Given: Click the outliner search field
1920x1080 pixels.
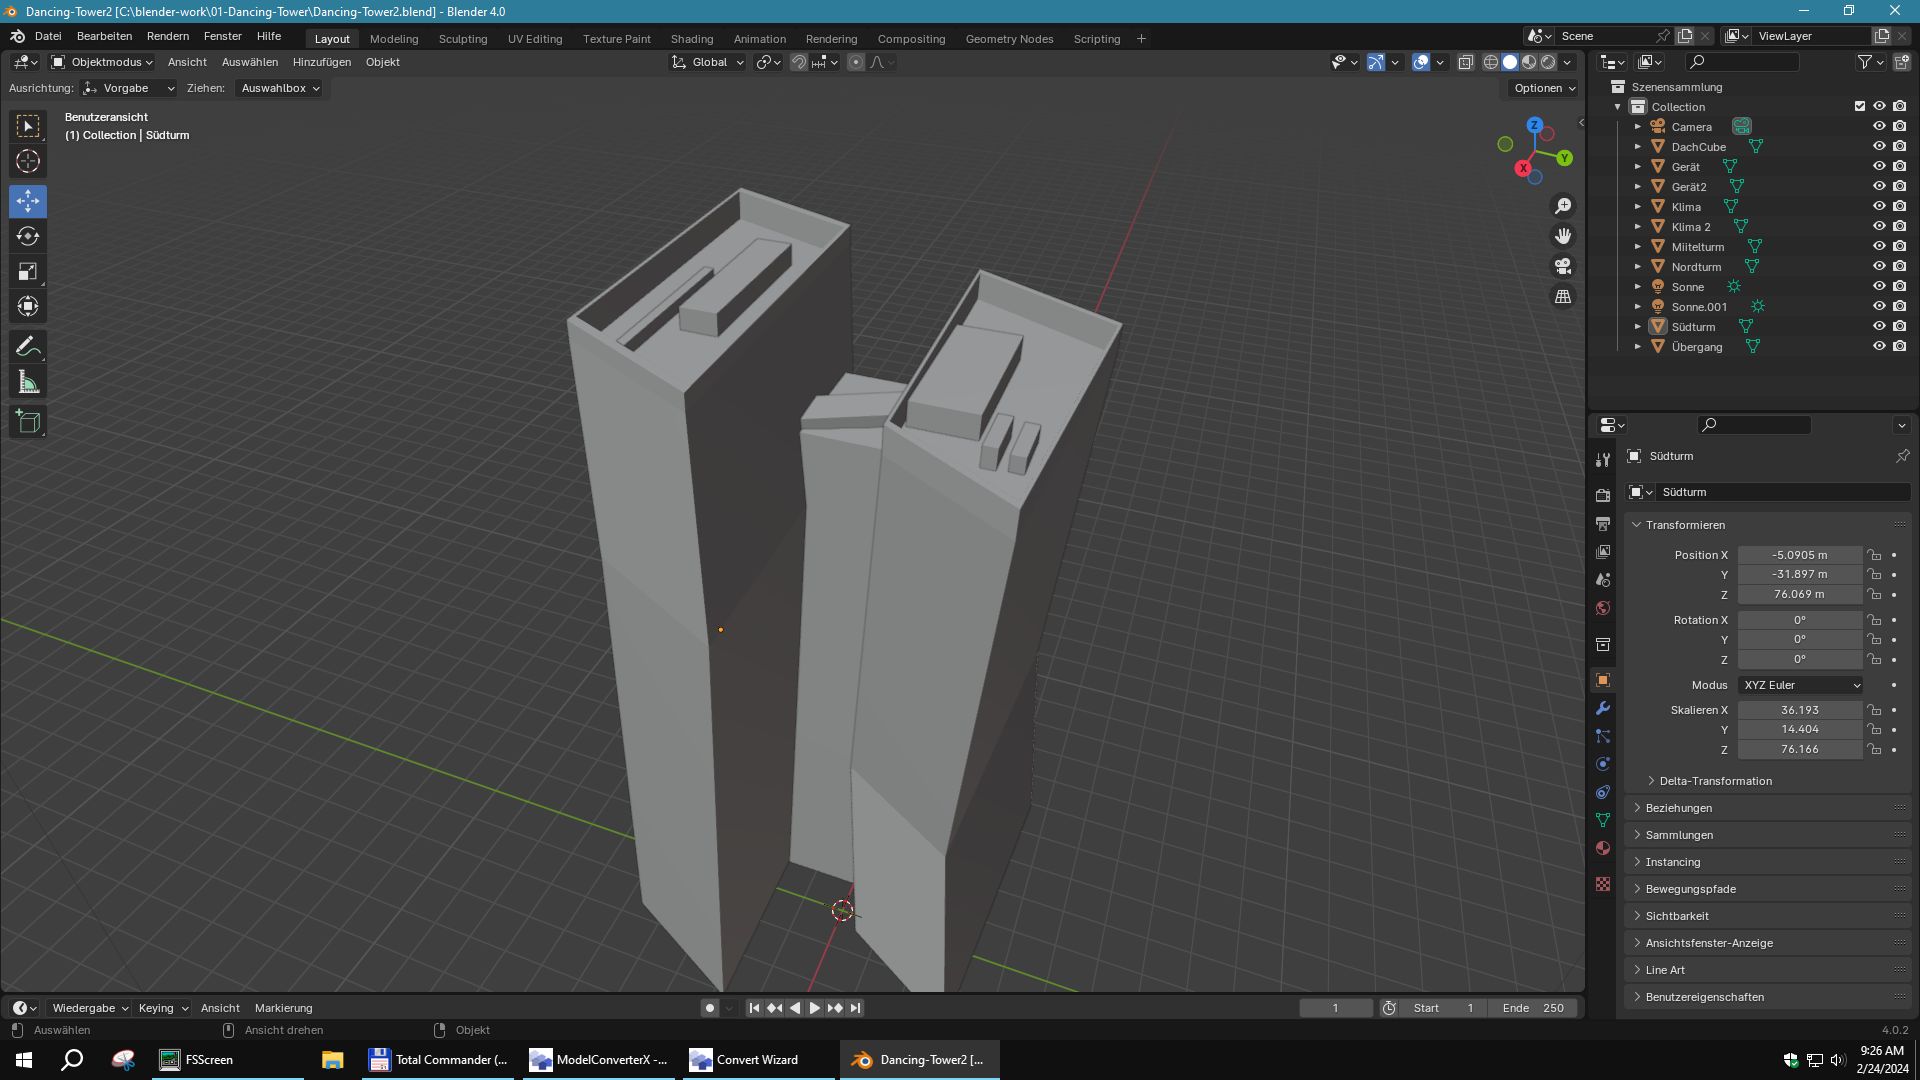Looking at the screenshot, I should [x=1742, y=62].
